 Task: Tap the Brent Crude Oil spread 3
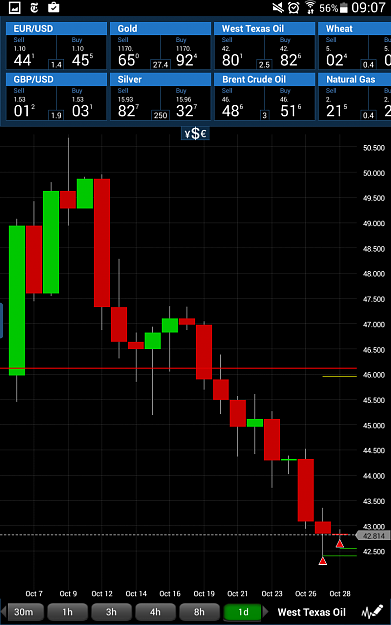(264, 115)
